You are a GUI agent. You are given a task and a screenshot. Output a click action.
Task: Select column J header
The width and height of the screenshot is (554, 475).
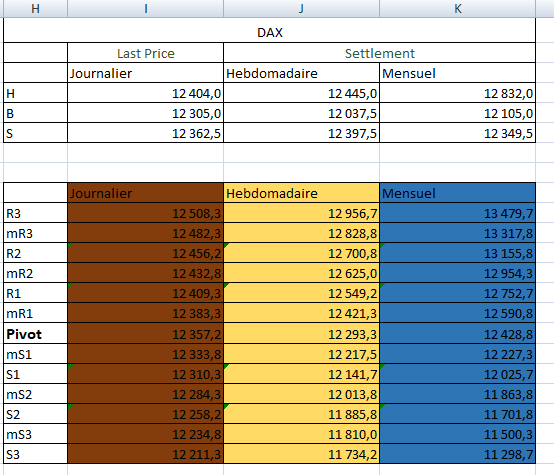301,8
